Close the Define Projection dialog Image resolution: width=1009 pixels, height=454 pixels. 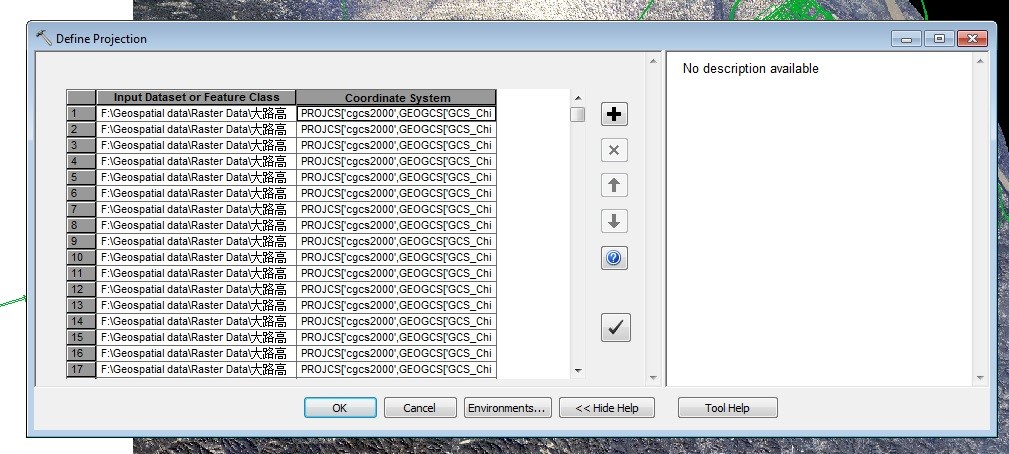point(972,39)
